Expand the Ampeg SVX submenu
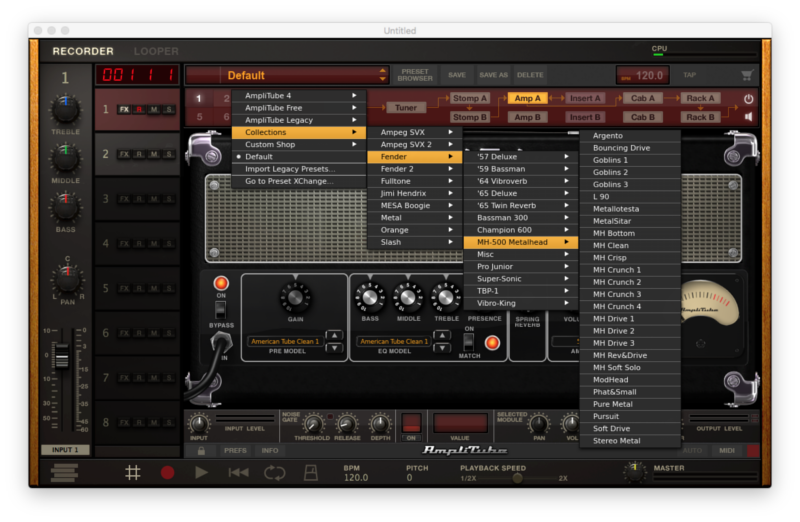Image resolution: width=800 pixels, height=522 pixels. click(415, 132)
